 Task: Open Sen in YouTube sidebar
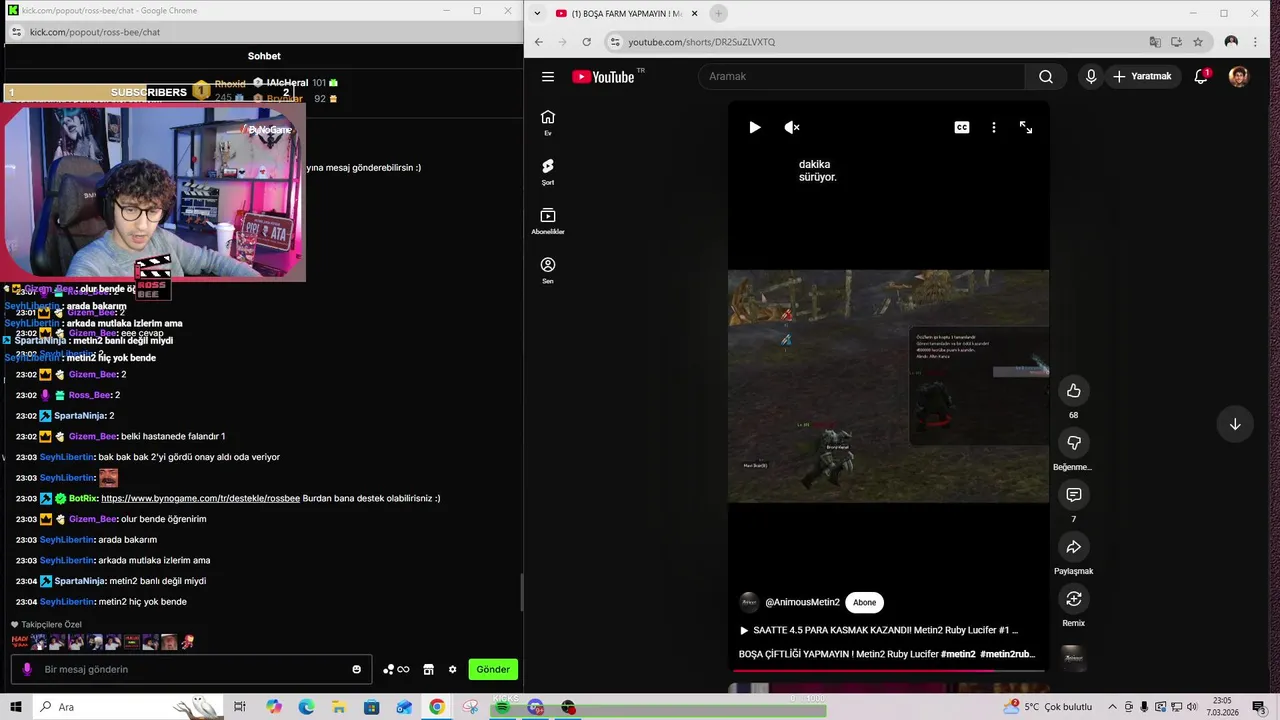coord(548,270)
